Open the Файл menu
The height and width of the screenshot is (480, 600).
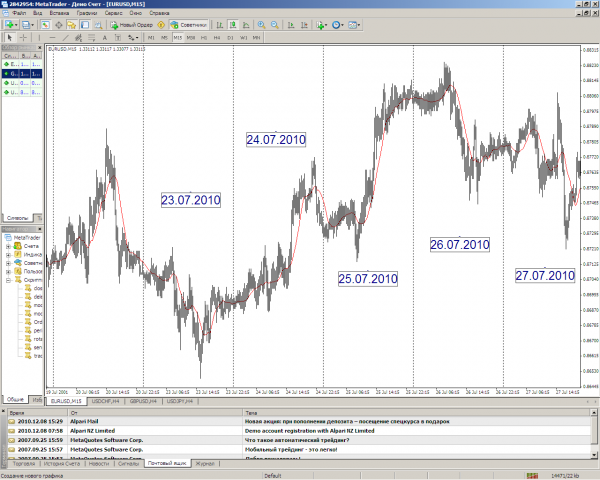tap(19, 13)
